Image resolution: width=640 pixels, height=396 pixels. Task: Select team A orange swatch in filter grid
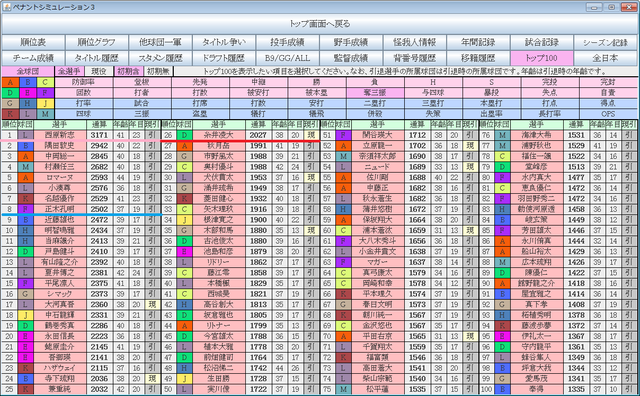click(10, 82)
